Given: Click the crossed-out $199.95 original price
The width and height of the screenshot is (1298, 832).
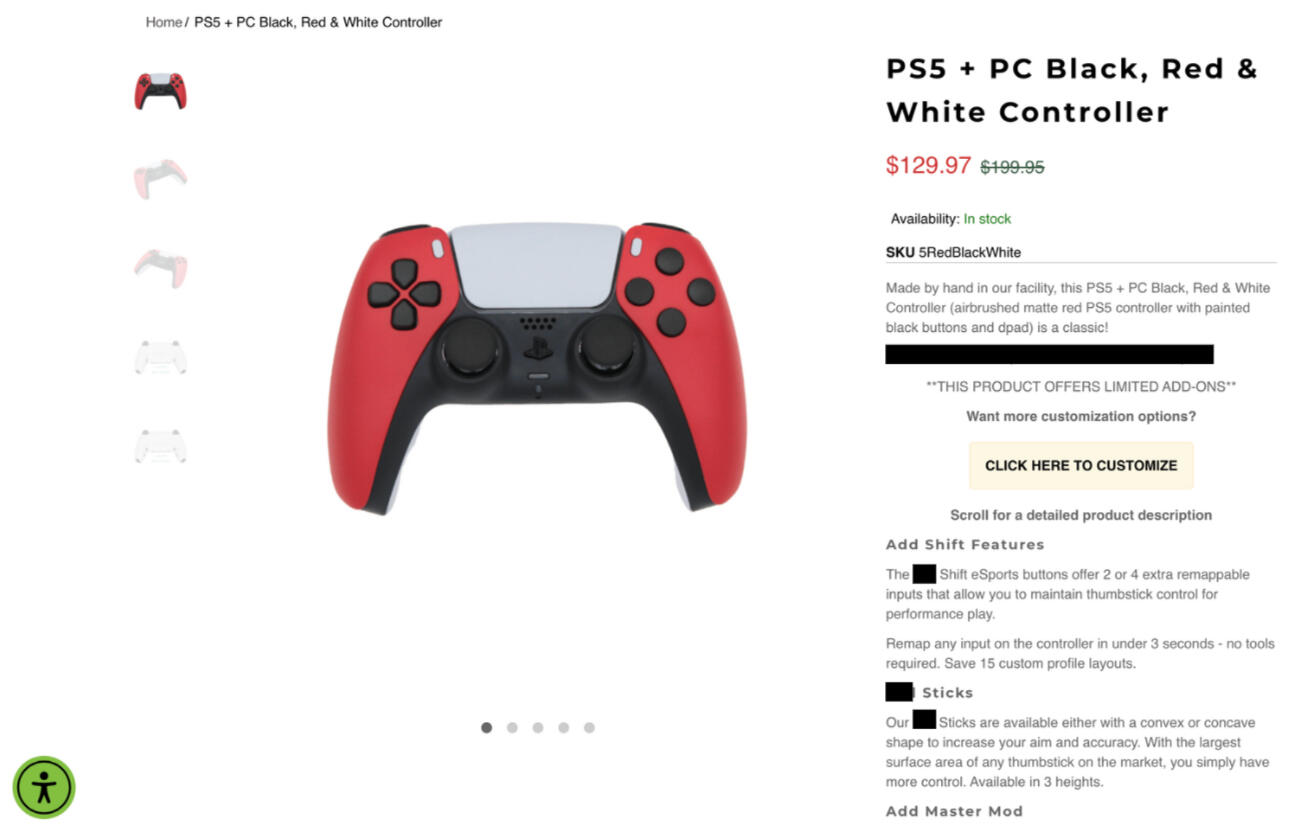Looking at the screenshot, I should (1012, 168).
